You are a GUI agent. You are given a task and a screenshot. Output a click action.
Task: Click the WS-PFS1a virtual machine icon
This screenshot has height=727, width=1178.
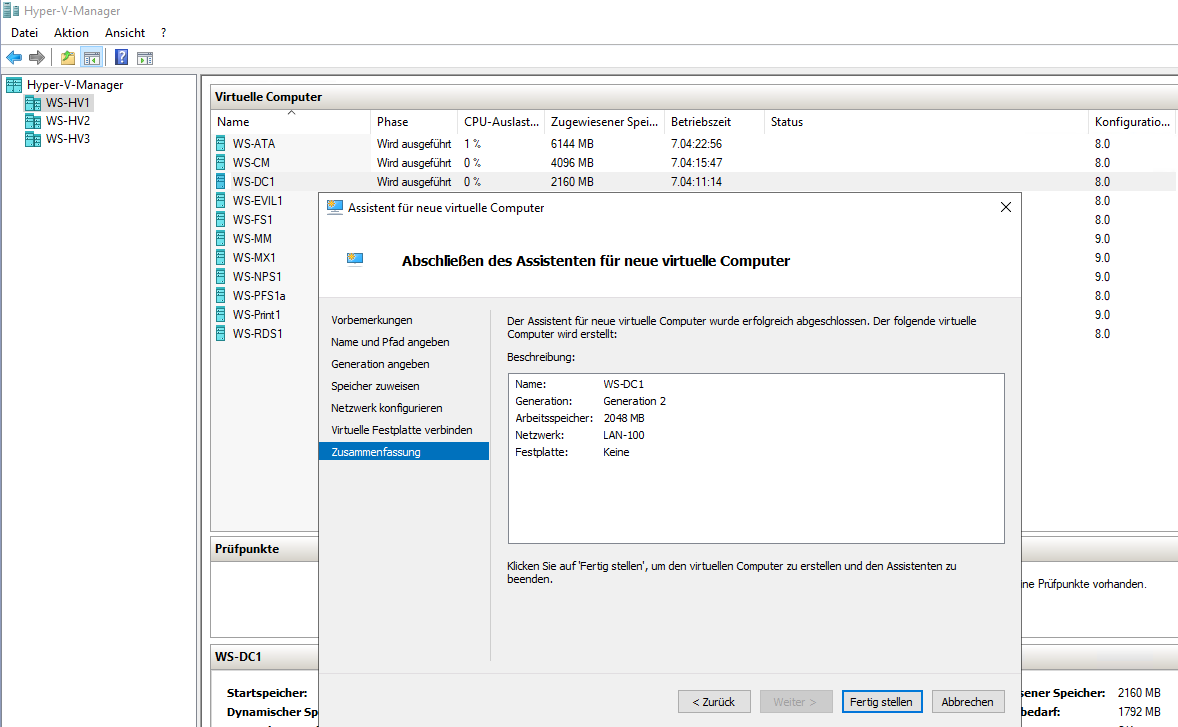pyautogui.click(x=221, y=295)
